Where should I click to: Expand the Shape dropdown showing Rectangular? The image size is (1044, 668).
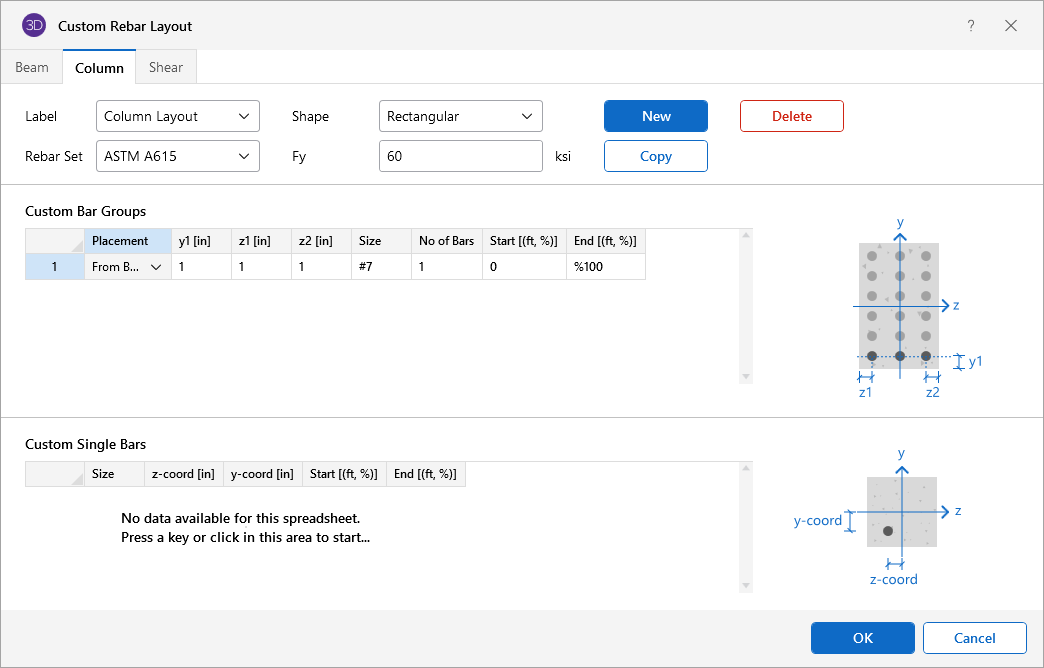(x=461, y=116)
